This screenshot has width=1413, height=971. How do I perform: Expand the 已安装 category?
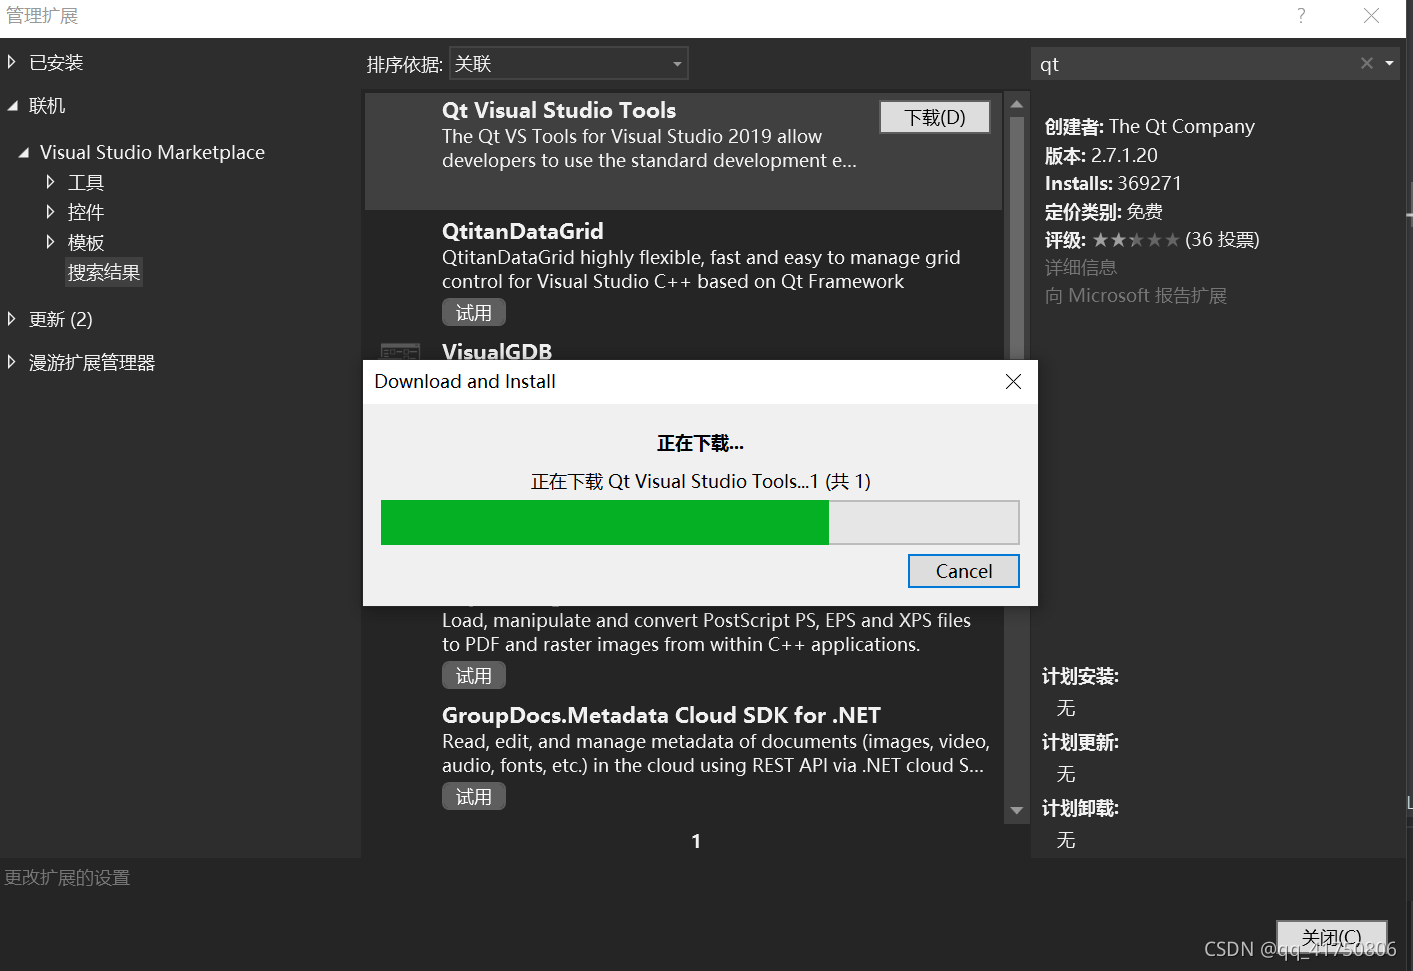click(x=12, y=62)
